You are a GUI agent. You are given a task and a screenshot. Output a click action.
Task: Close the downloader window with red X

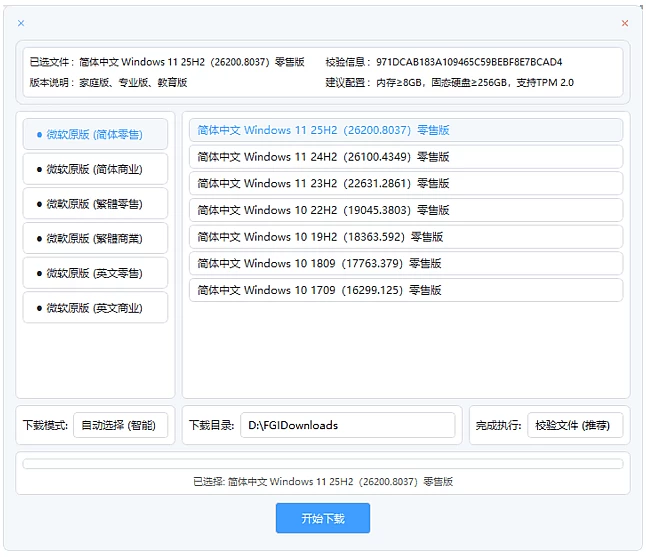coord(625,23)
